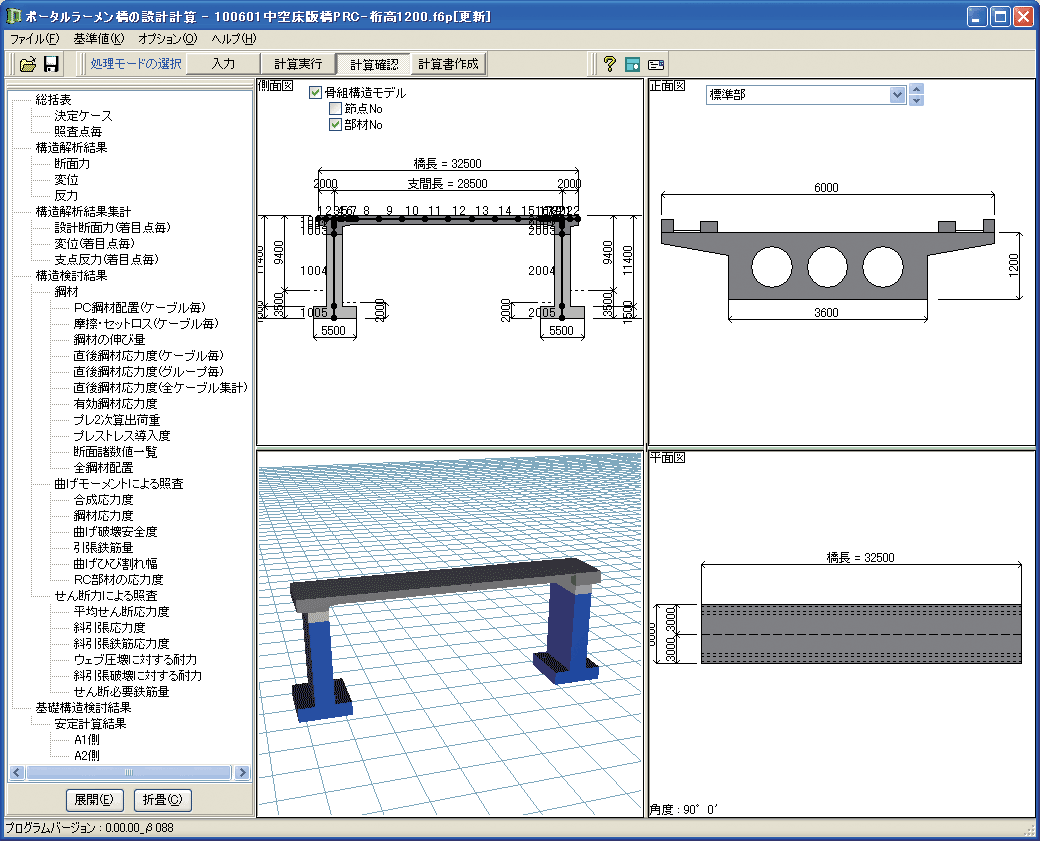Click the 折畳(C) button
This screenshot has height=841, width=1040.
tap(162, 800)
